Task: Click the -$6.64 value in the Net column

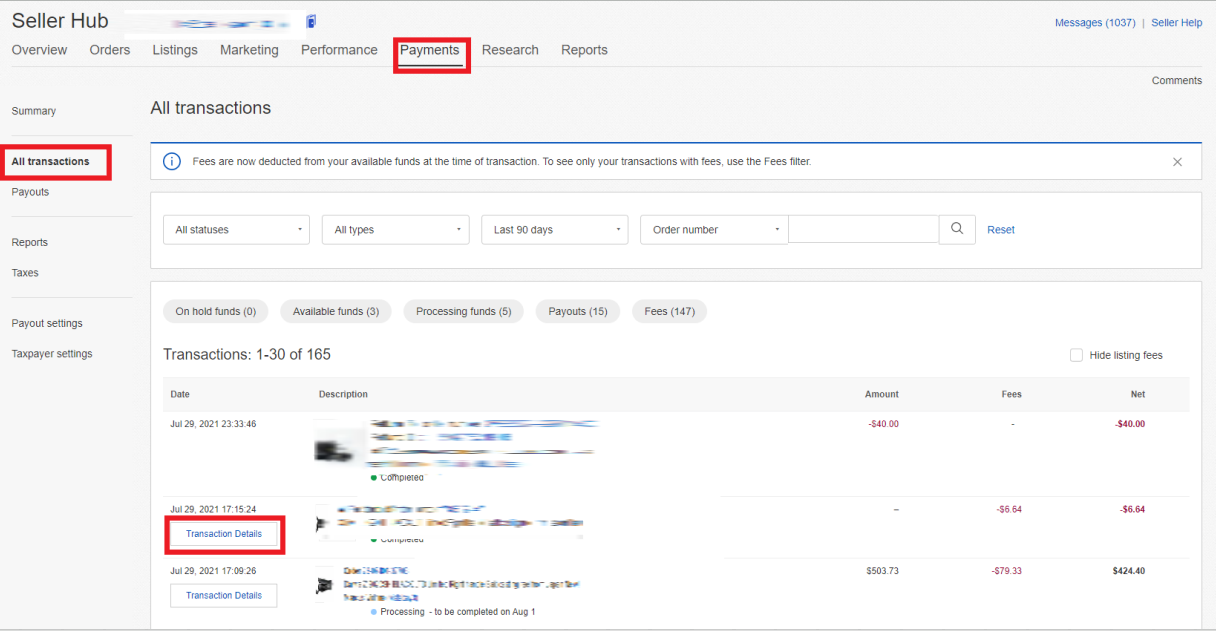Action: (1132, 509)
